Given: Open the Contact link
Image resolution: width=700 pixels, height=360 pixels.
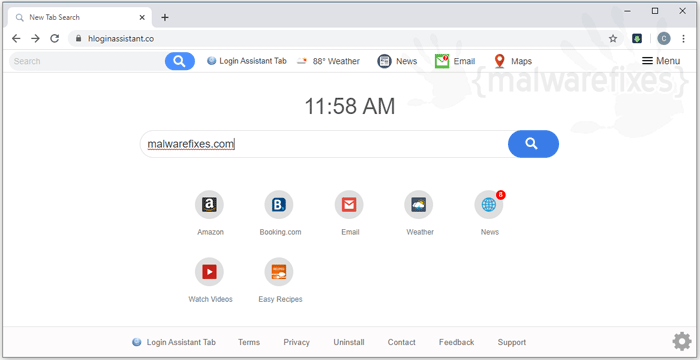Looking at the screenshot, I should pyautogui.click(x=401, y=343).
